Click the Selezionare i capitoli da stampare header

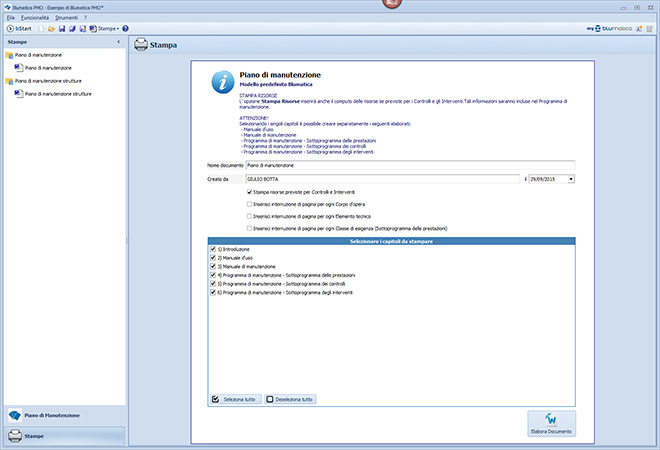(391, 241)
